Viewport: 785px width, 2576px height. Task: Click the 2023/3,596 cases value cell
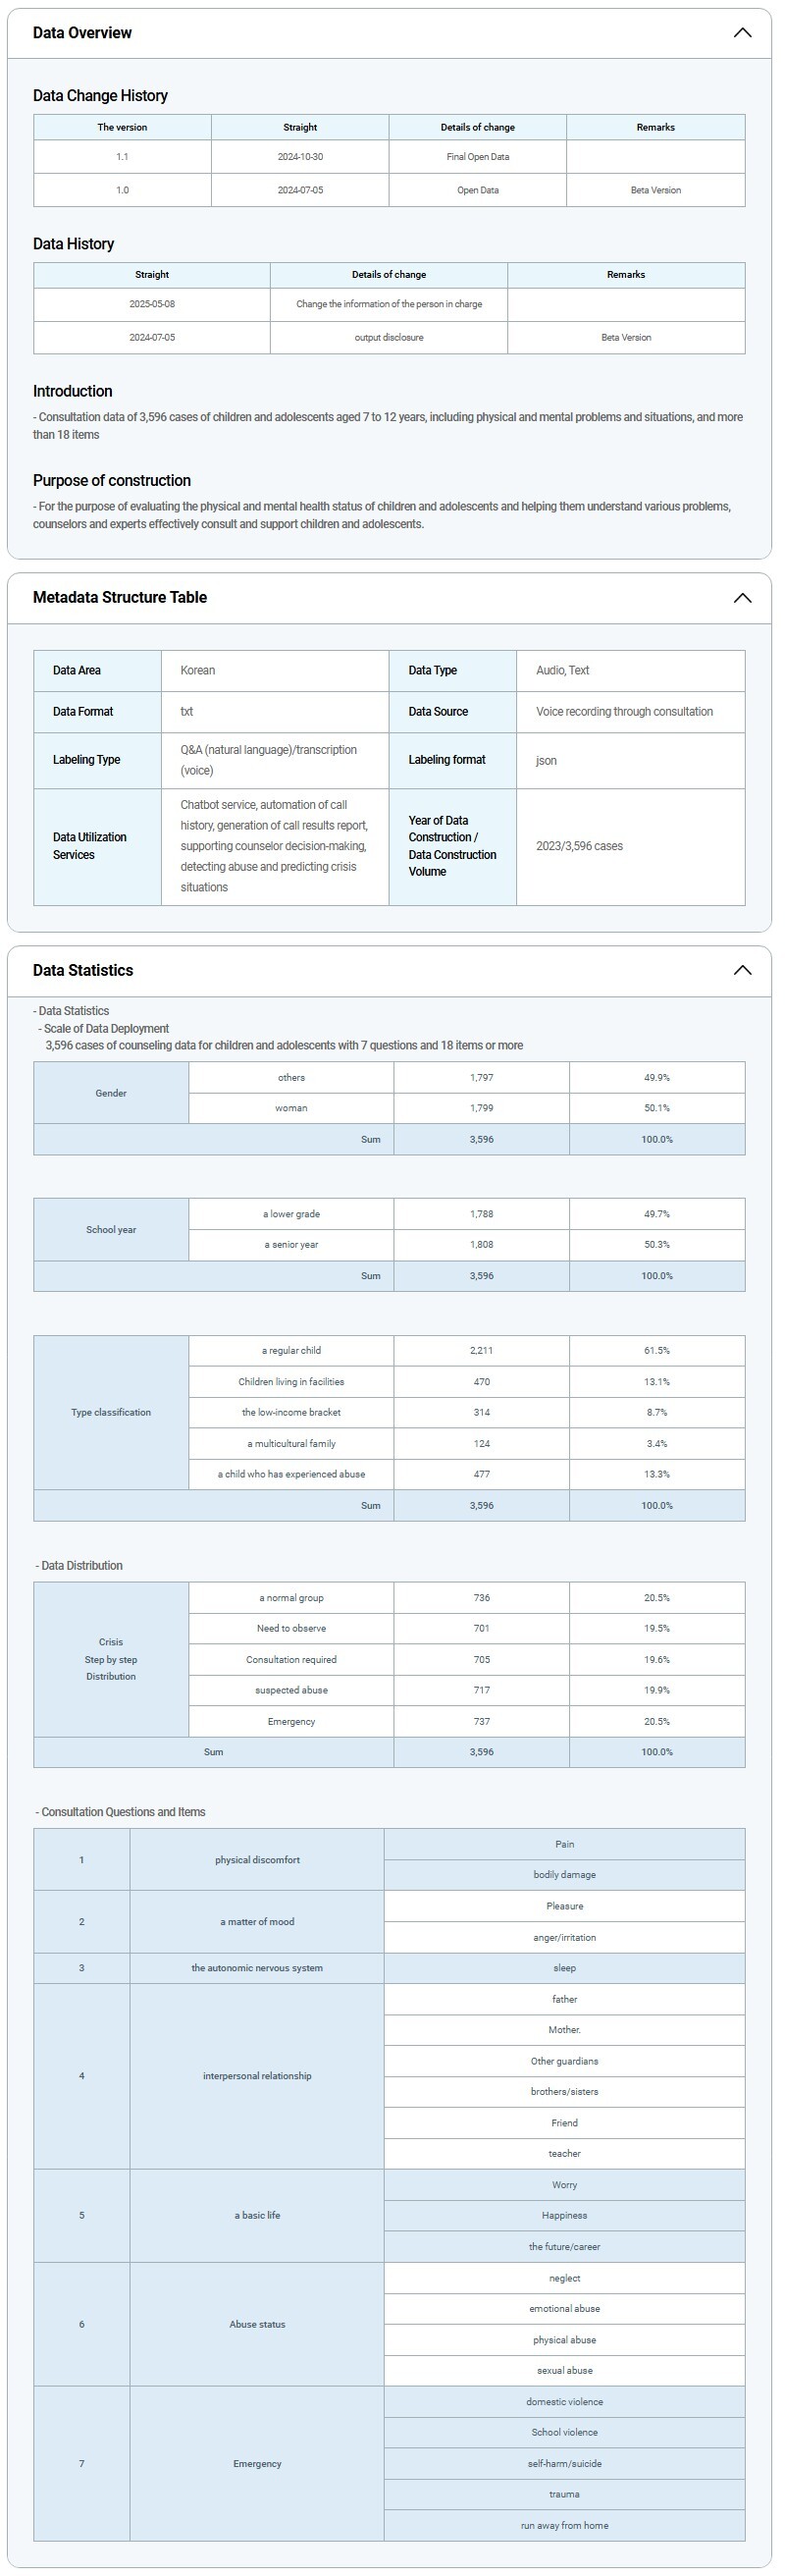click(x=579, y=846)
